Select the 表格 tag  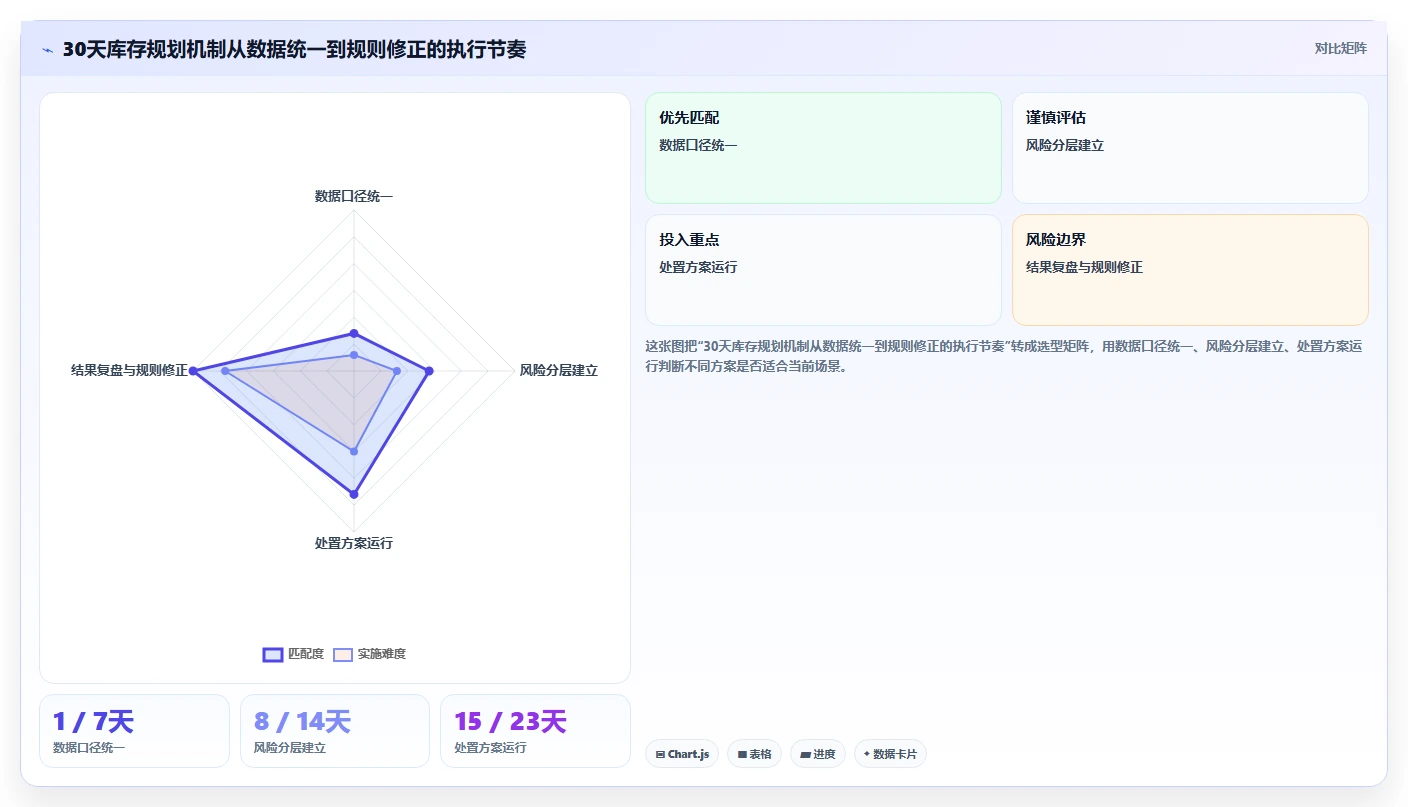(754, 754)
